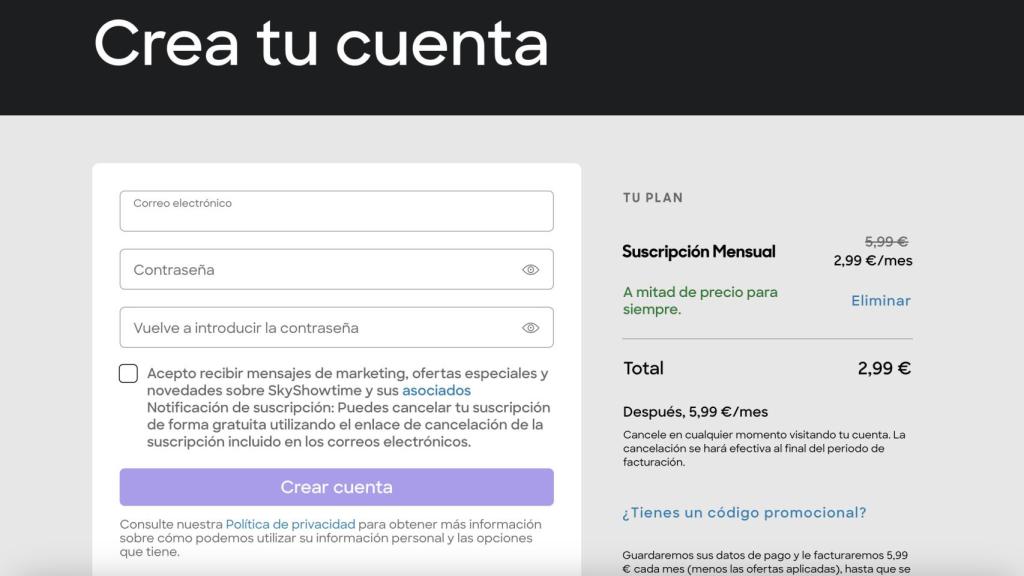Viewport: 1024px width, 576px height.
Task: Click the Total amount row
Action: tap(766, 368)
